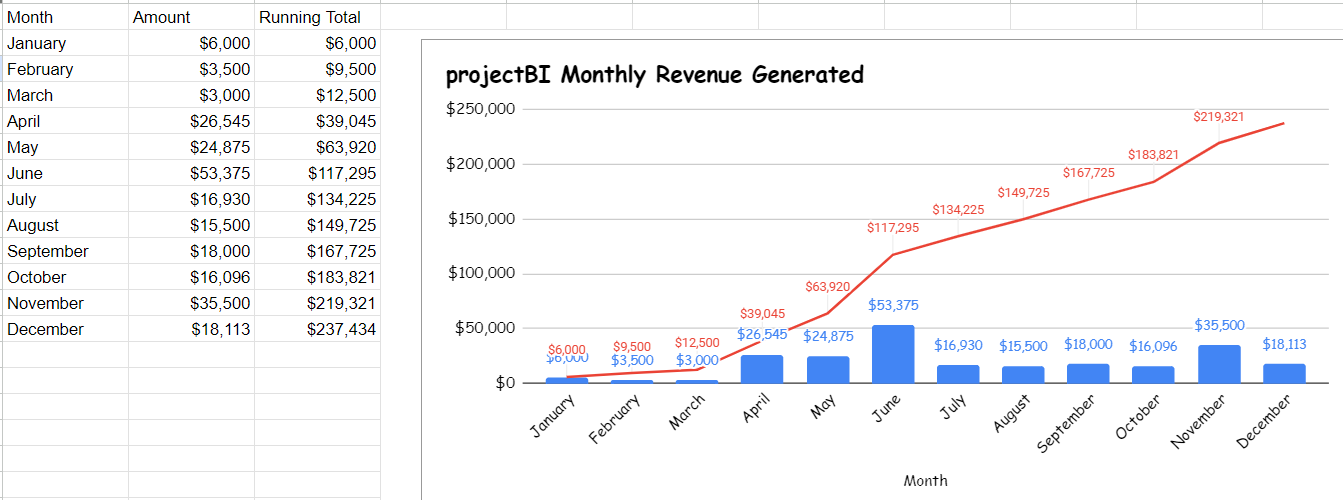Select the $24,875 amount cell for May
The height and width of the screenshot is (500, 1343).
191,147
